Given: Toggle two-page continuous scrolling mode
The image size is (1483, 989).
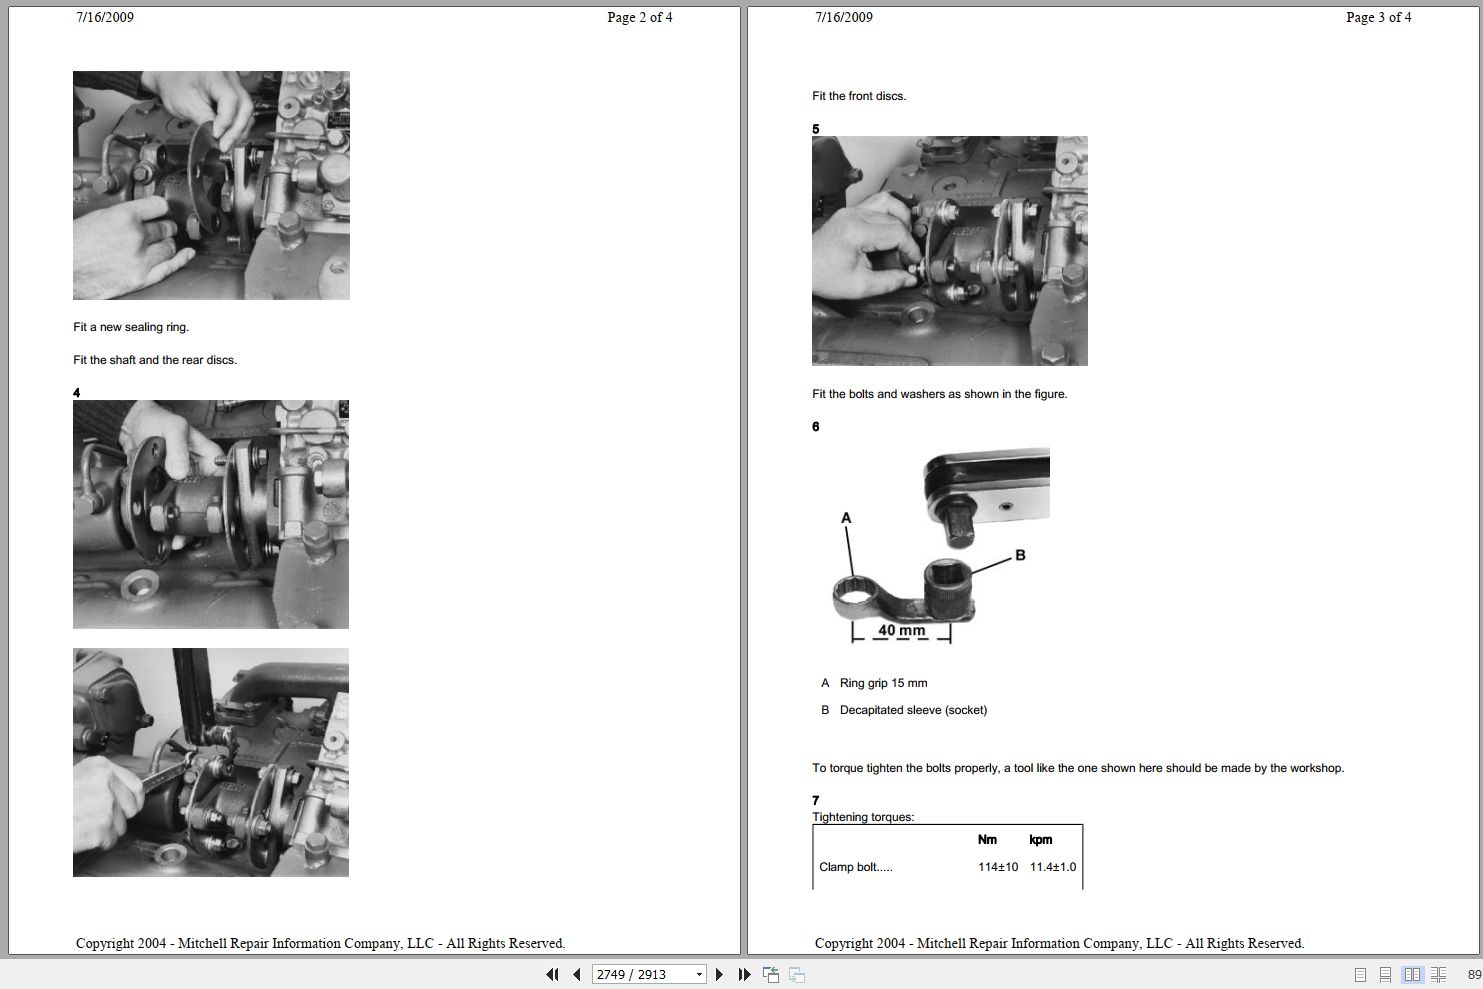Looking at the screenshot, I should coord(1437,973).
